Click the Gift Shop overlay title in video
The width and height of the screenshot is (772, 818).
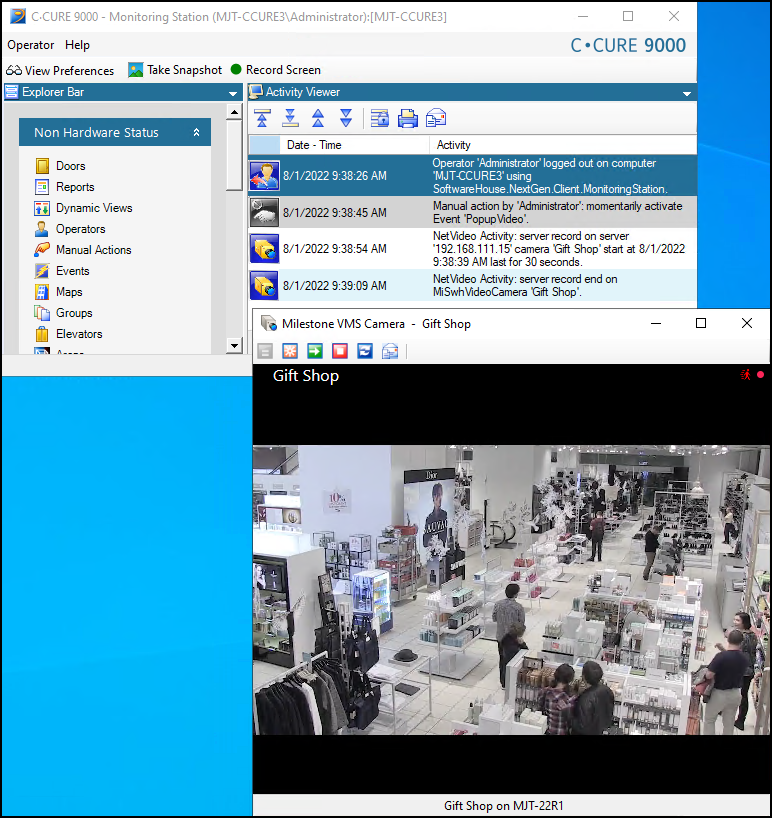tap(306, 376)
